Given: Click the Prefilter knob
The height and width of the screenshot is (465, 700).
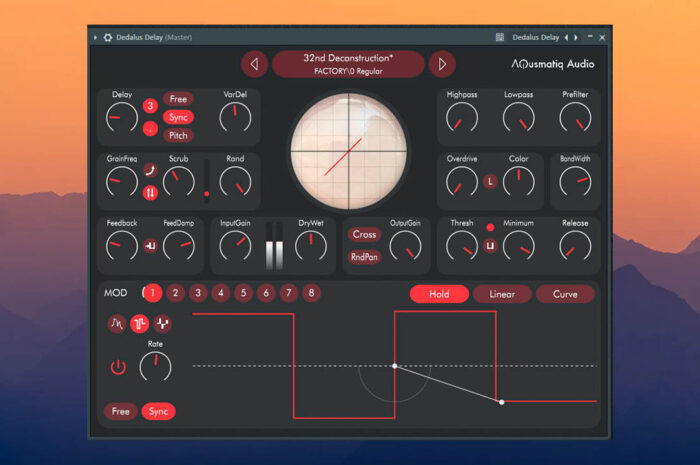Looking at the screenshot, I should [575, 117].
